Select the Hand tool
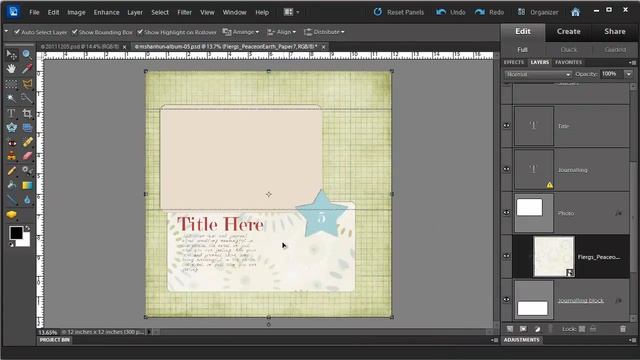Viewport: 640px width, 360px height. [x=11, y=69]
